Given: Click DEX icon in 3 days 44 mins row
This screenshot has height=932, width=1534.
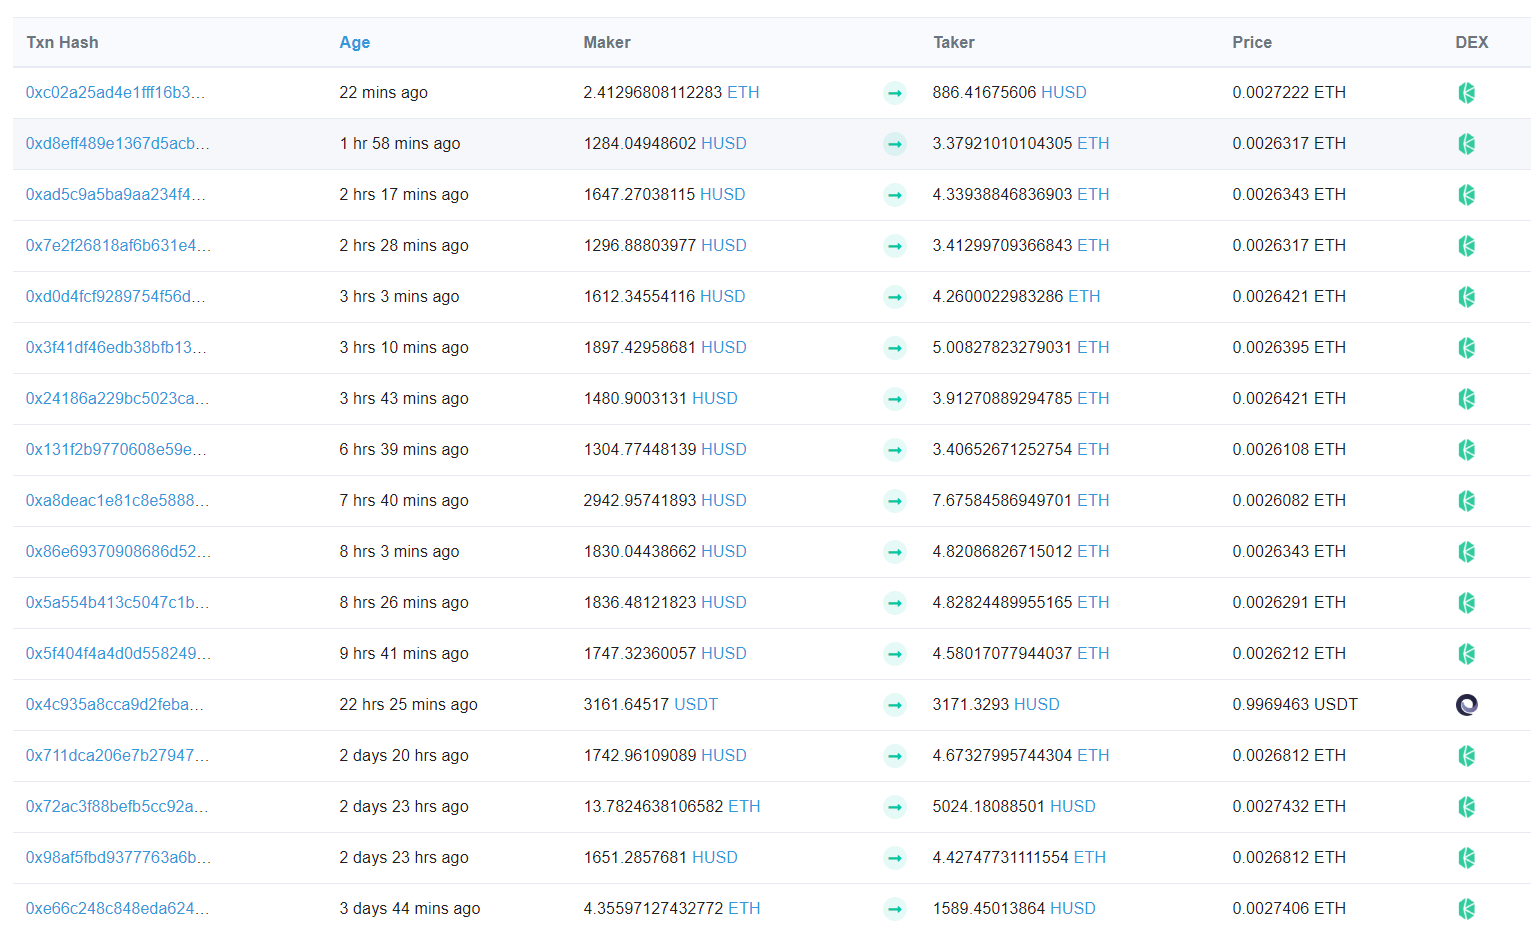Looking at the screenshot, I should (1466, 909).
